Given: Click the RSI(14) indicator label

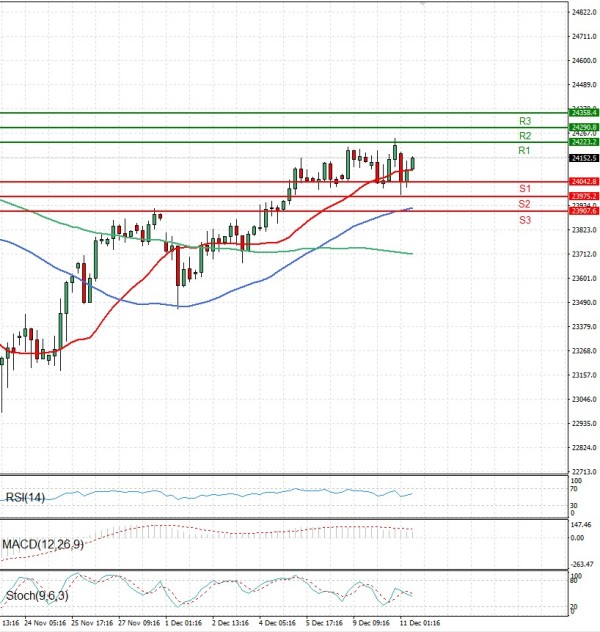Looking at the screenshot, I should [26, 497].
